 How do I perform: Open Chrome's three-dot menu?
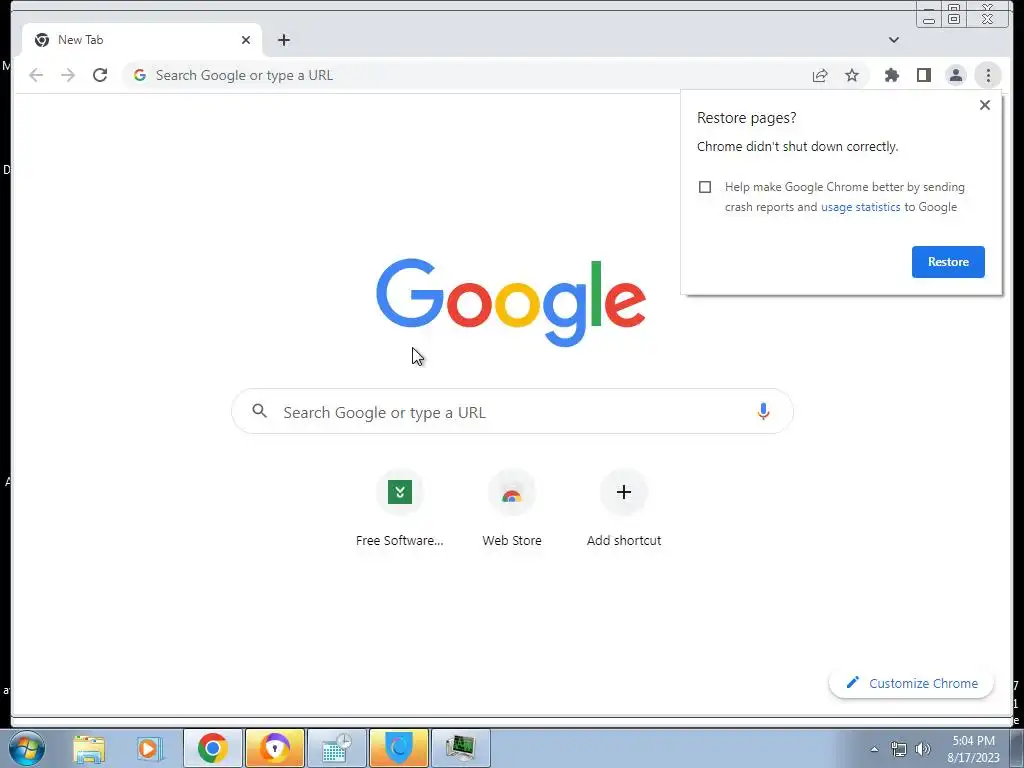pos(988,75)
